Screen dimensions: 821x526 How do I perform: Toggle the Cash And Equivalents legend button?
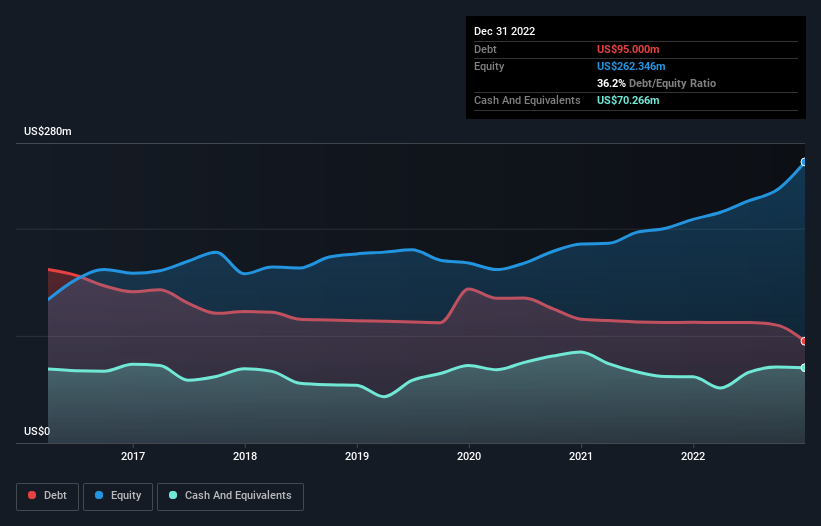230,496
